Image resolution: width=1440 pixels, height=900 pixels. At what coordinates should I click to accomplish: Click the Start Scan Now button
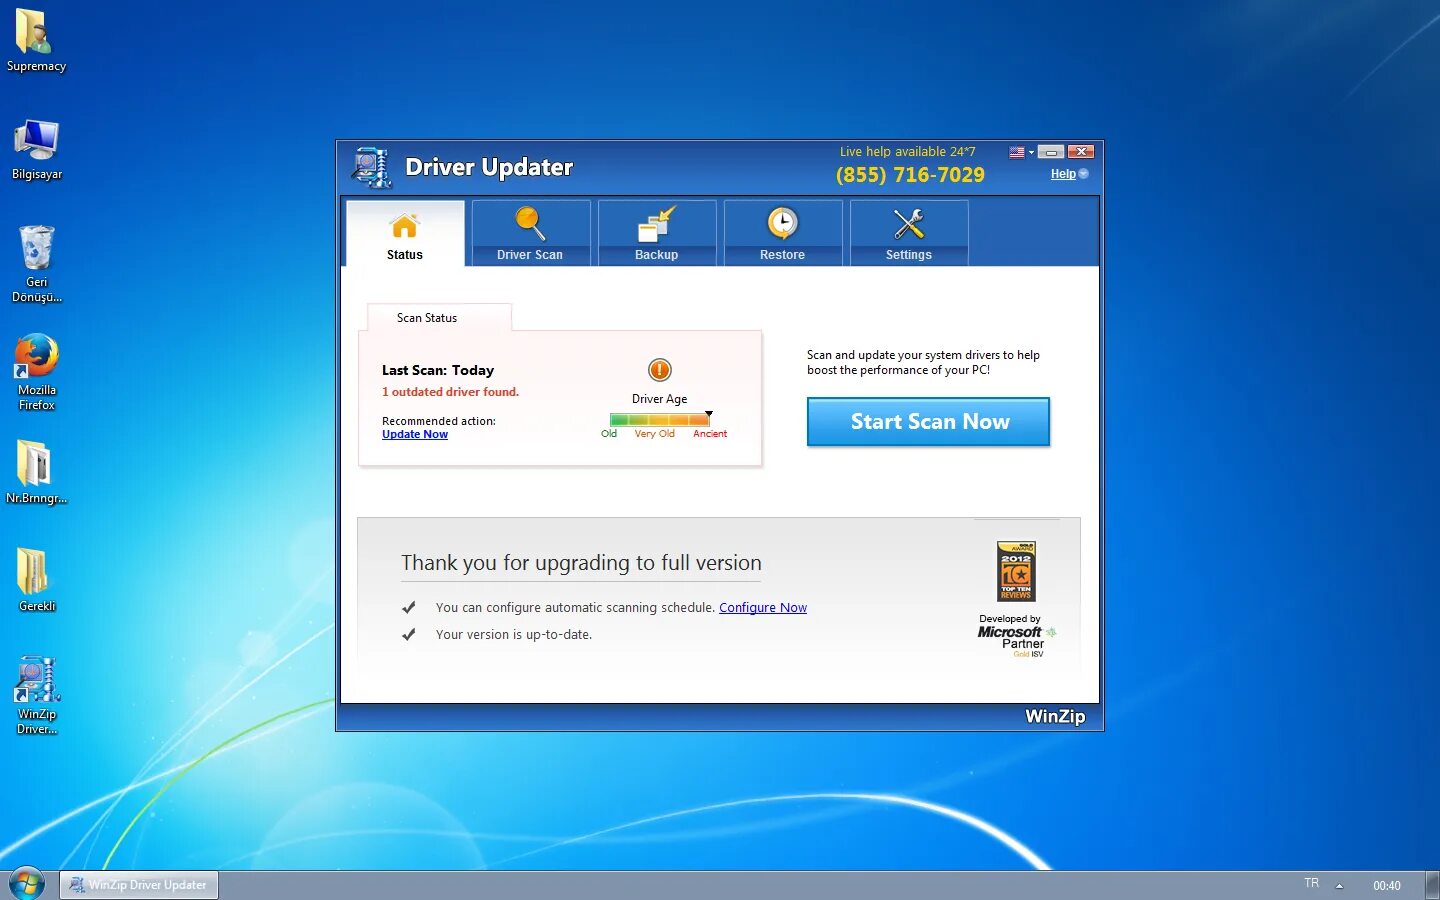coord(929,422)
